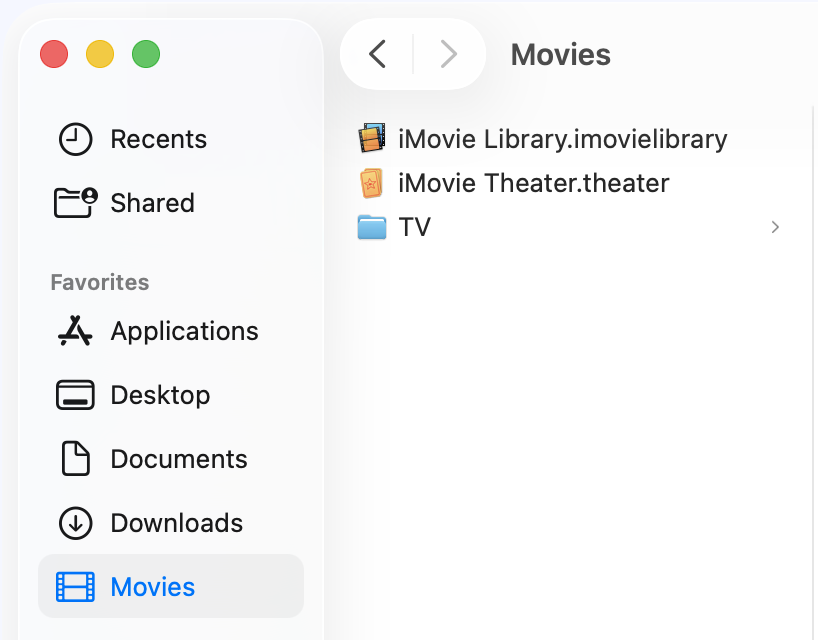Viewport: 818px width, 640px height.
Task: Click the Documents page icon
Action: pyautogui.click(x=75, y=459)
